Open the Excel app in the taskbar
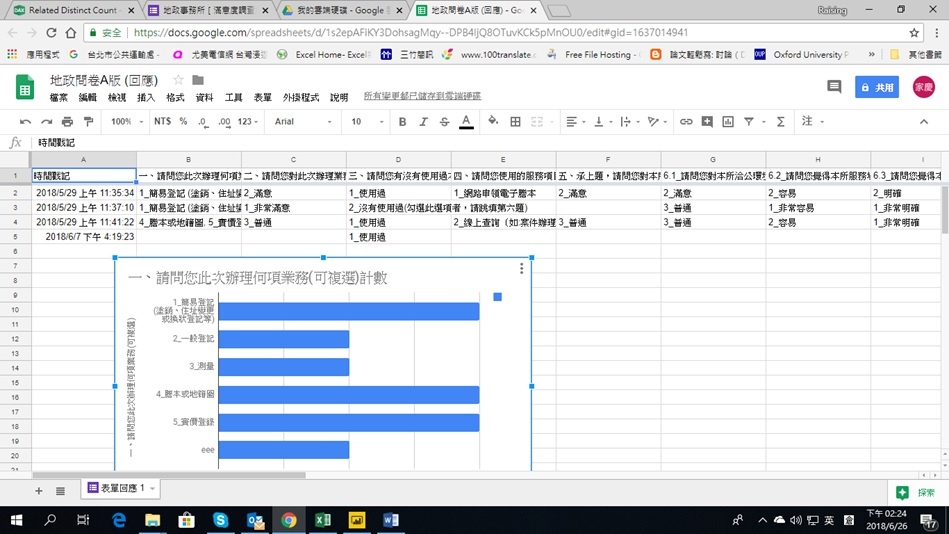 (323, 520)
